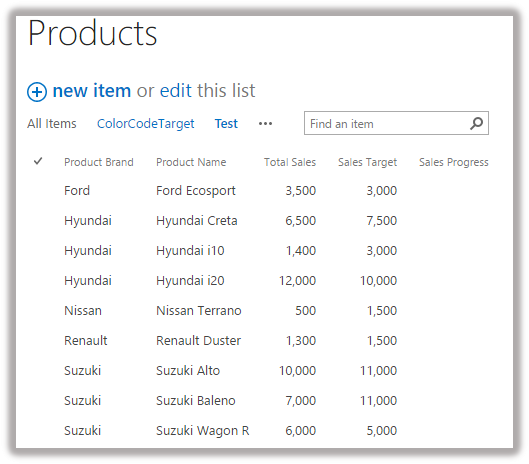Switch to the ColorCodeTarget view
Screen dimensions: 529x464
[x=145, y=124]
